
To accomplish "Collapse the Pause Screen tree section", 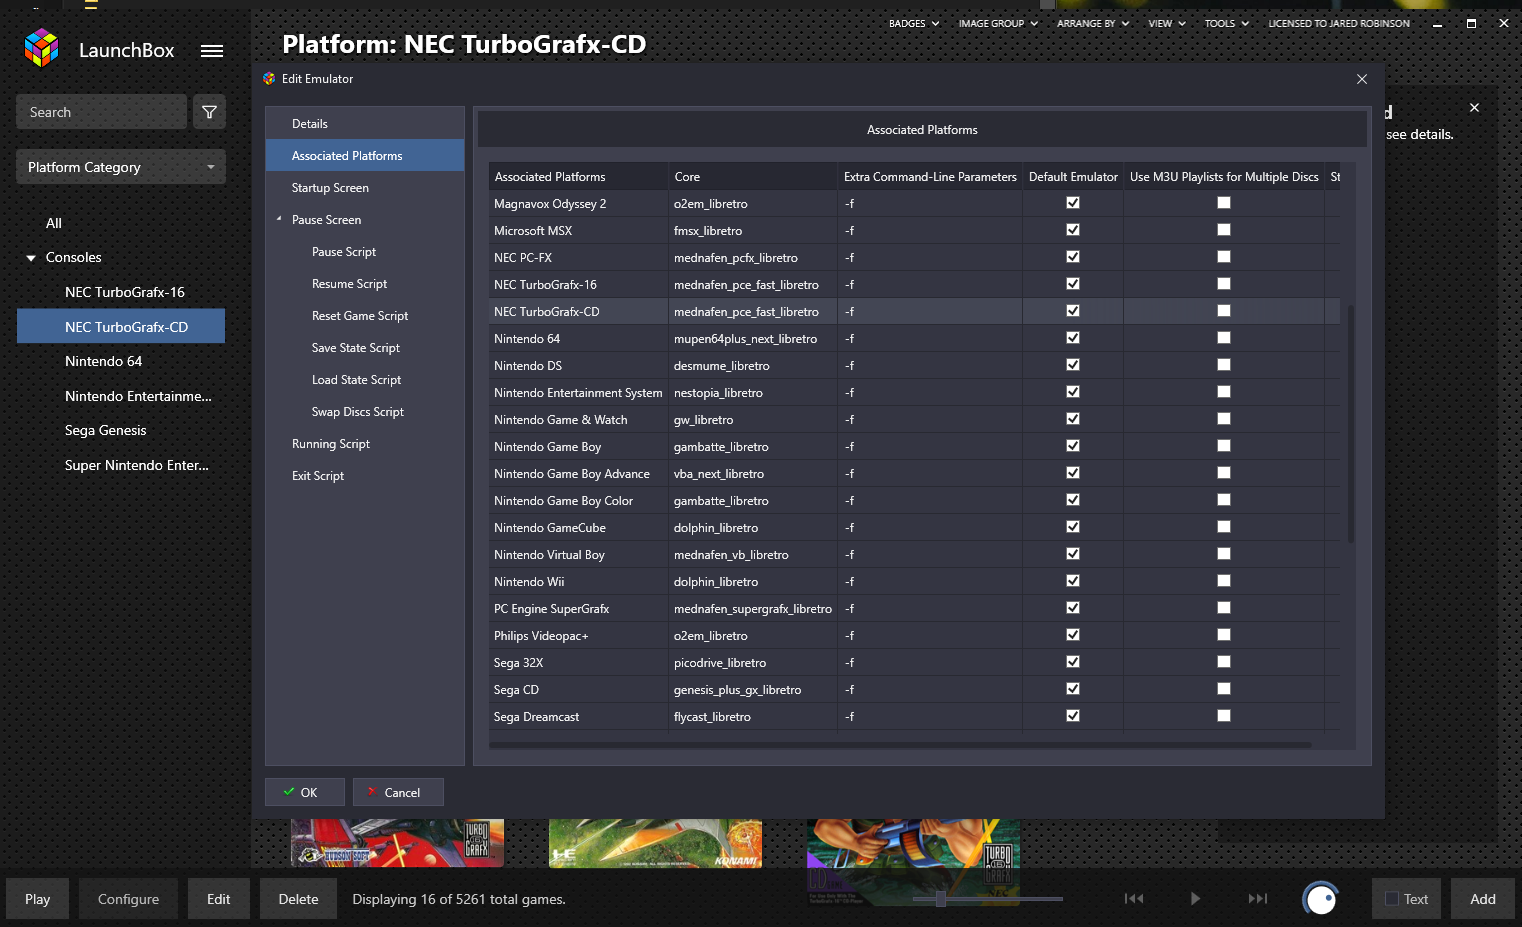I will coord(279,219).
